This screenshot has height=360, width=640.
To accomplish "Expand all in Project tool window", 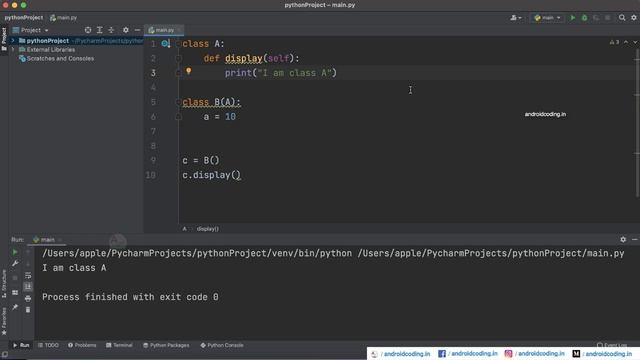I will (100, 30).
